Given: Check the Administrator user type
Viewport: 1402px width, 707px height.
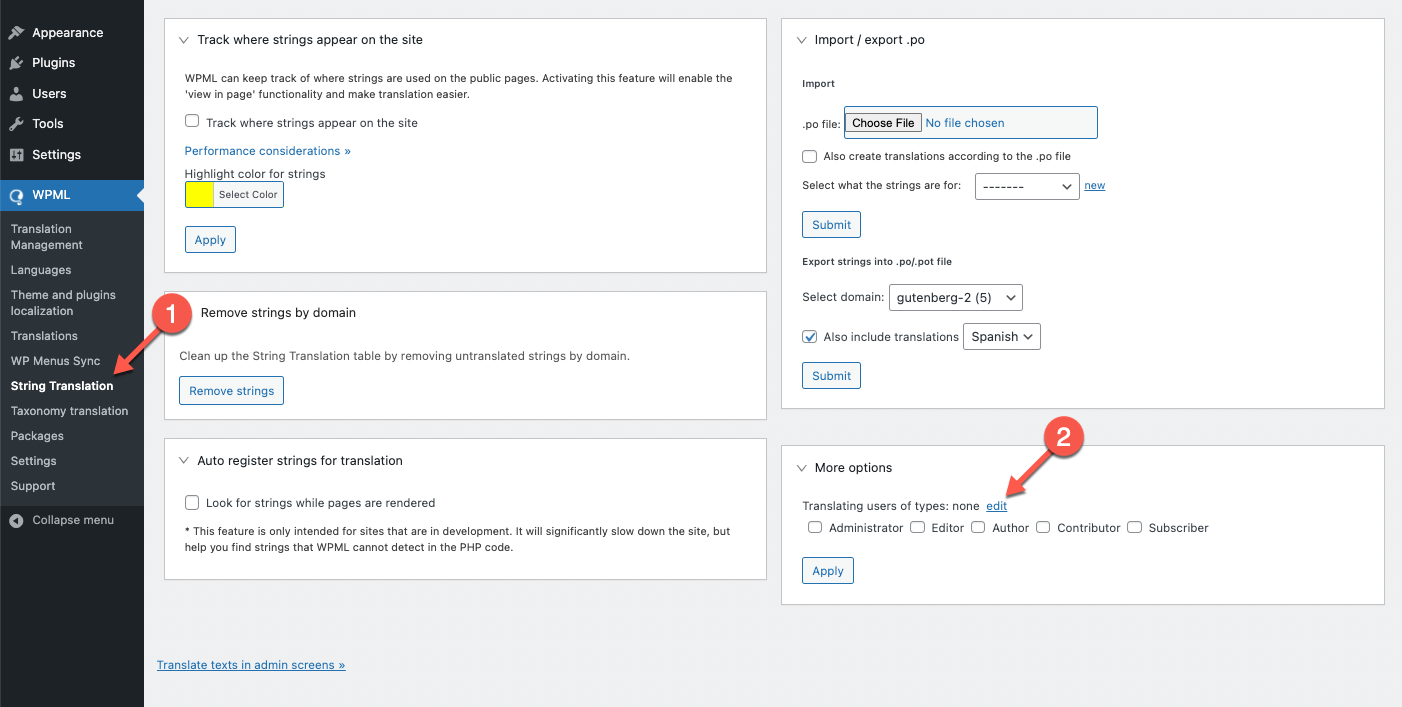Looking at the screenshot, I should [815, 527].
